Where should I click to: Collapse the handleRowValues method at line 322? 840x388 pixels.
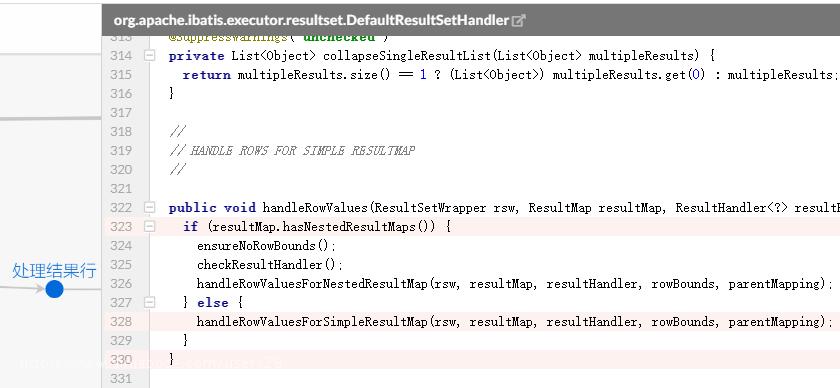tap(149, 208)
